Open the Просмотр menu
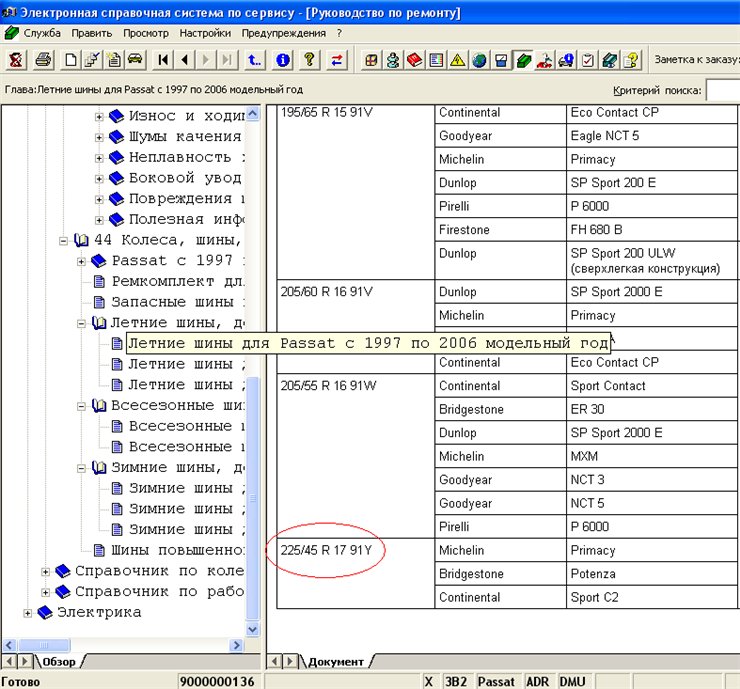 [146, 33]
